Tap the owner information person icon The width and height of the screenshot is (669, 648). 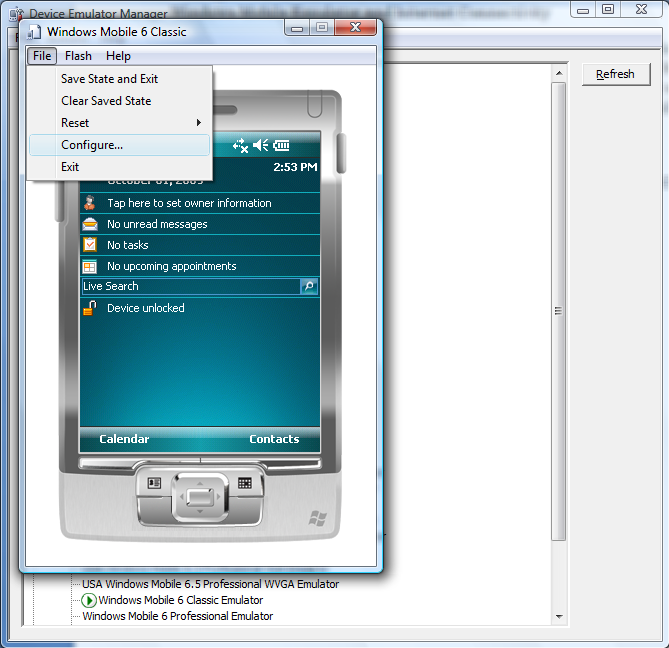pos(90,203)
